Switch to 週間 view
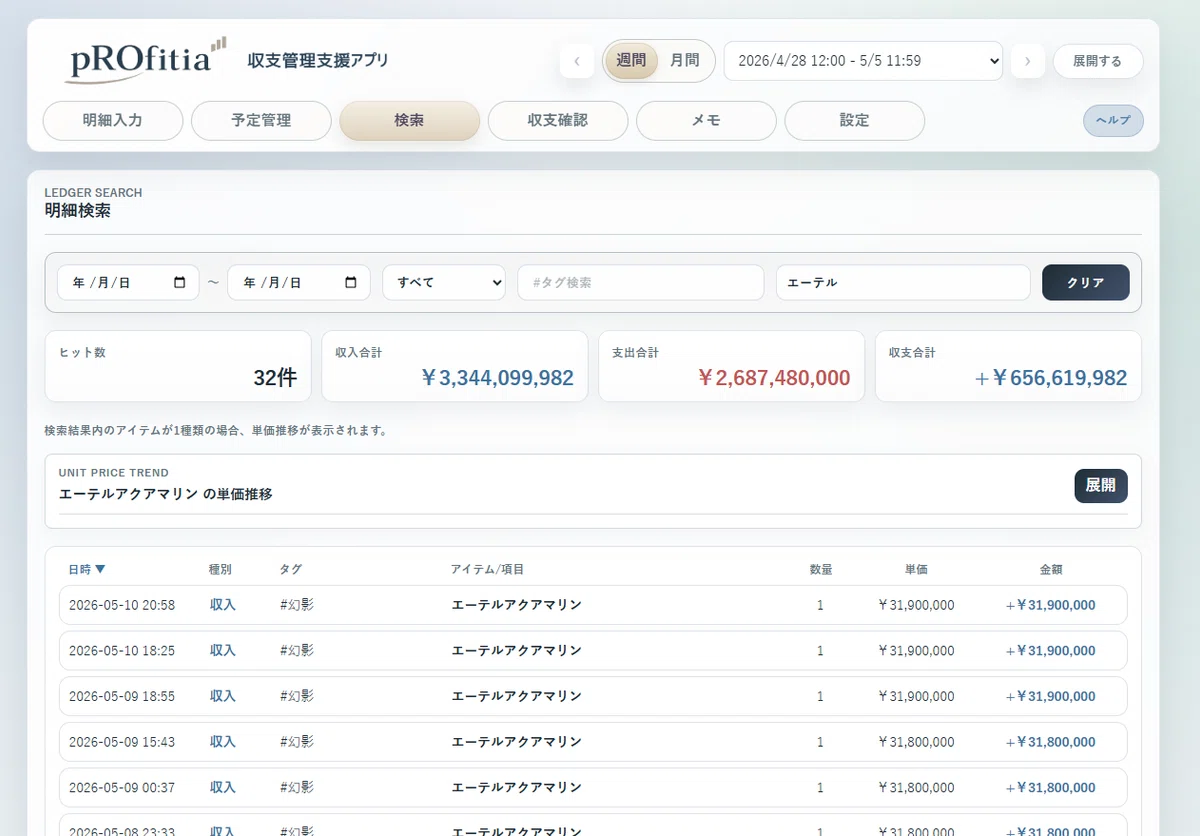Screen dimensions: 1200x836 [x=631, y=60]
